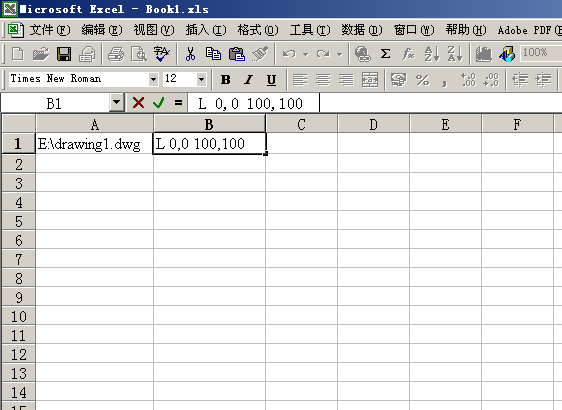Click the Select All corner button

(19, 124)
